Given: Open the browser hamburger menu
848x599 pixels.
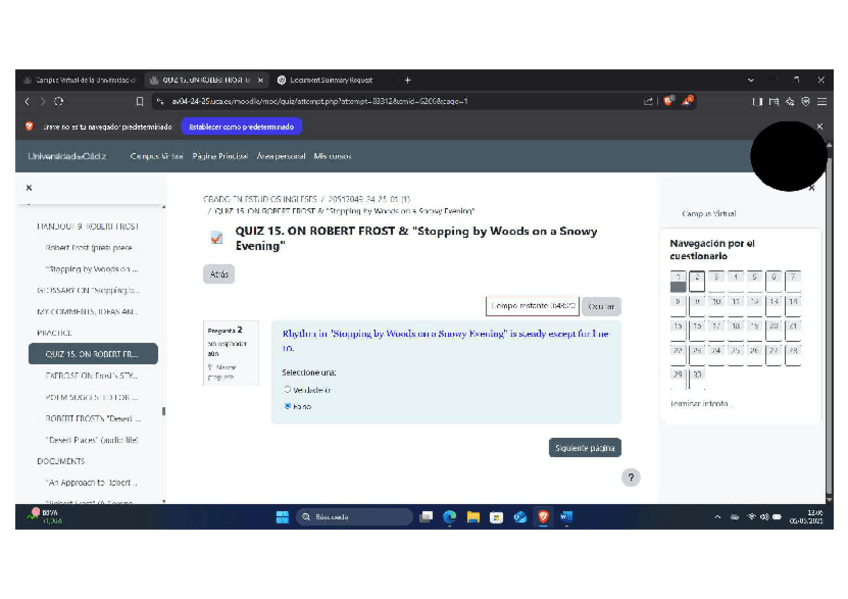Looking at the screenshot, I should [822, 101].
